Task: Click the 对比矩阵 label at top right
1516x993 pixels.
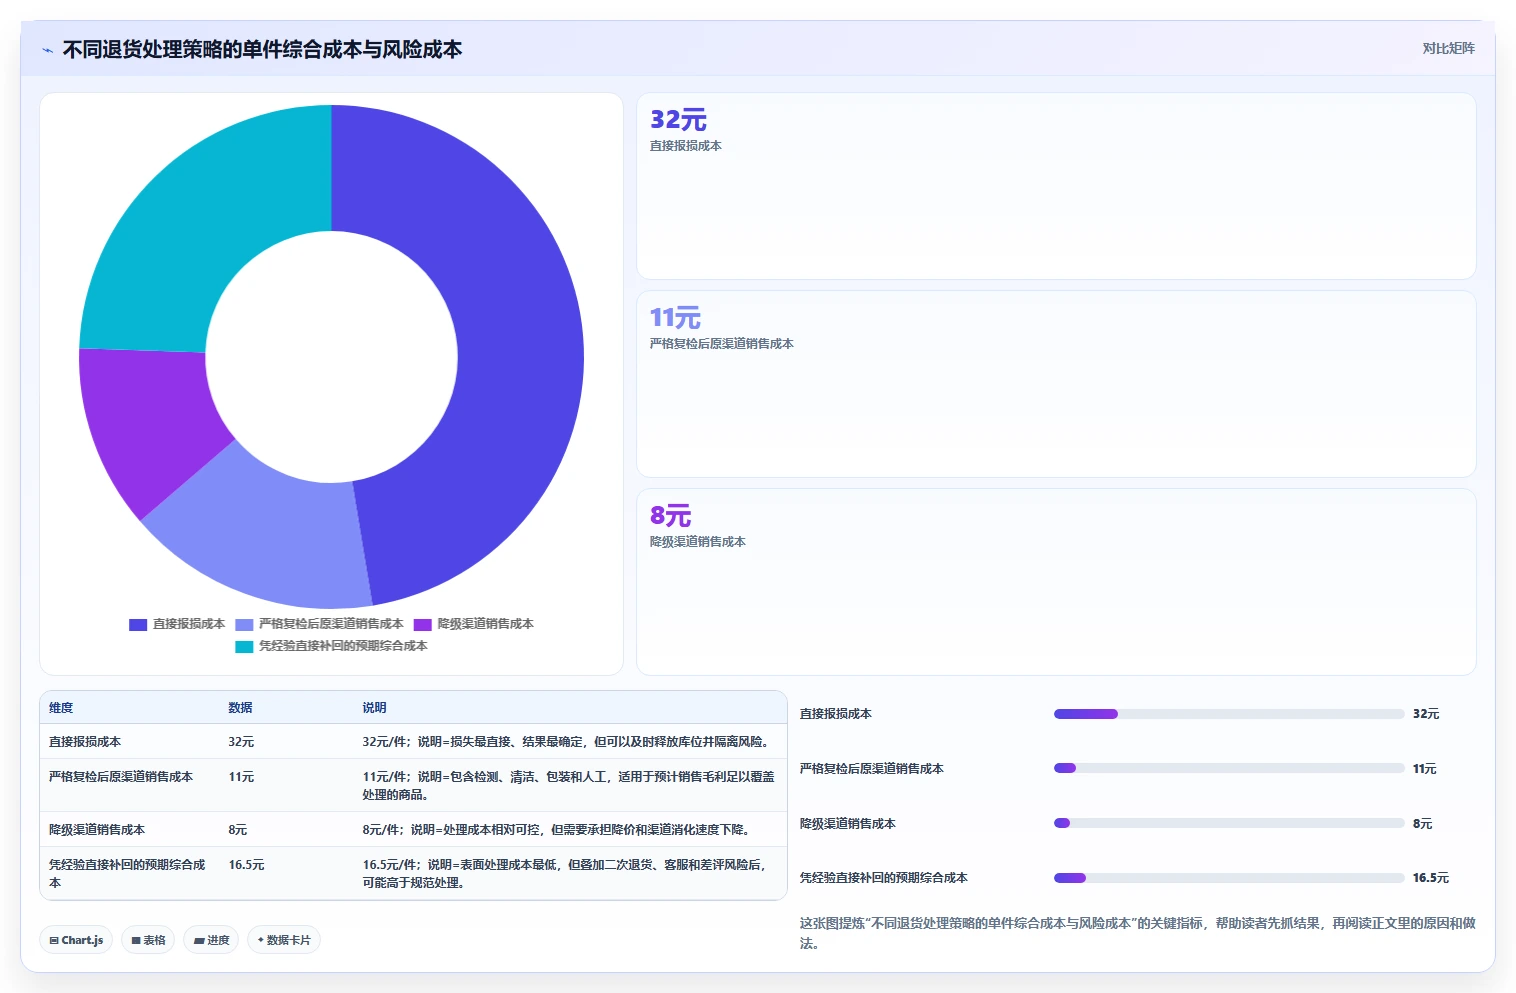Action: pyautogui.click(x=1448, y=48)
